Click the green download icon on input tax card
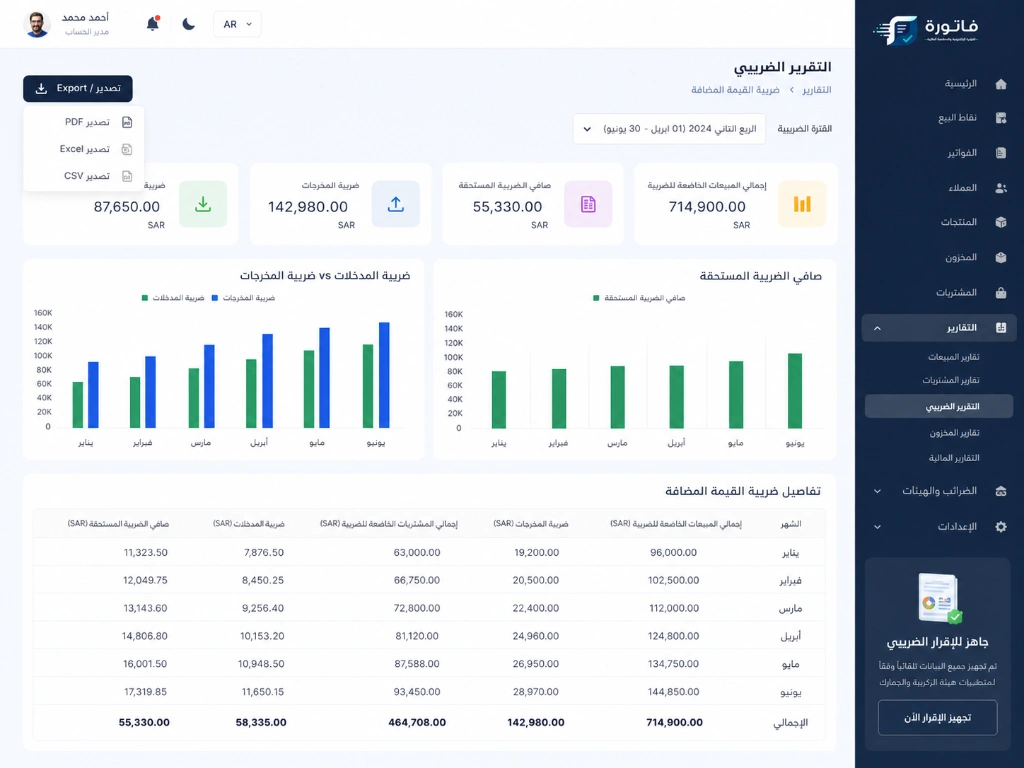Image resolution: width=1024 pixels, height=768 pixels. (x=203, y=204)
